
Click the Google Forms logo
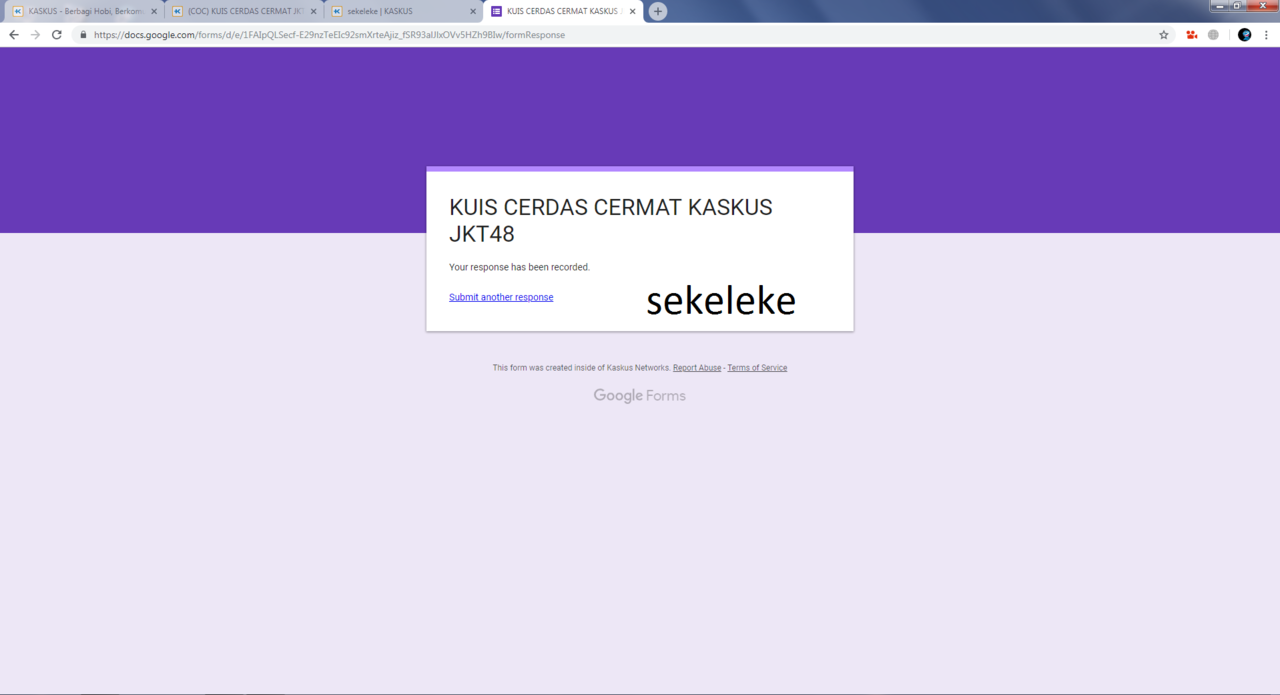point(639,395)
